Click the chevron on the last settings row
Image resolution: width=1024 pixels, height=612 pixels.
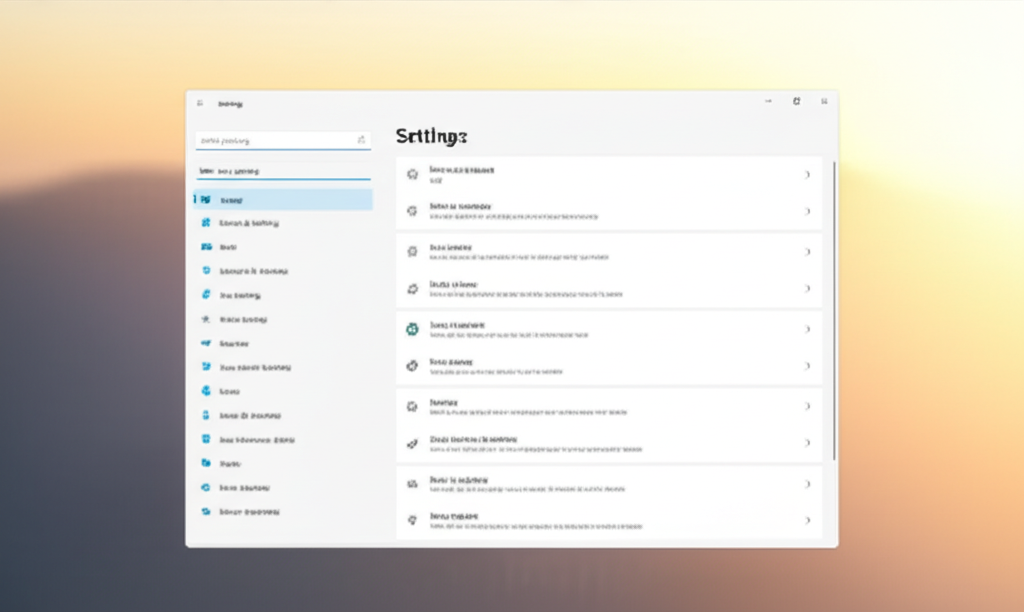click(x=807, y=520)
